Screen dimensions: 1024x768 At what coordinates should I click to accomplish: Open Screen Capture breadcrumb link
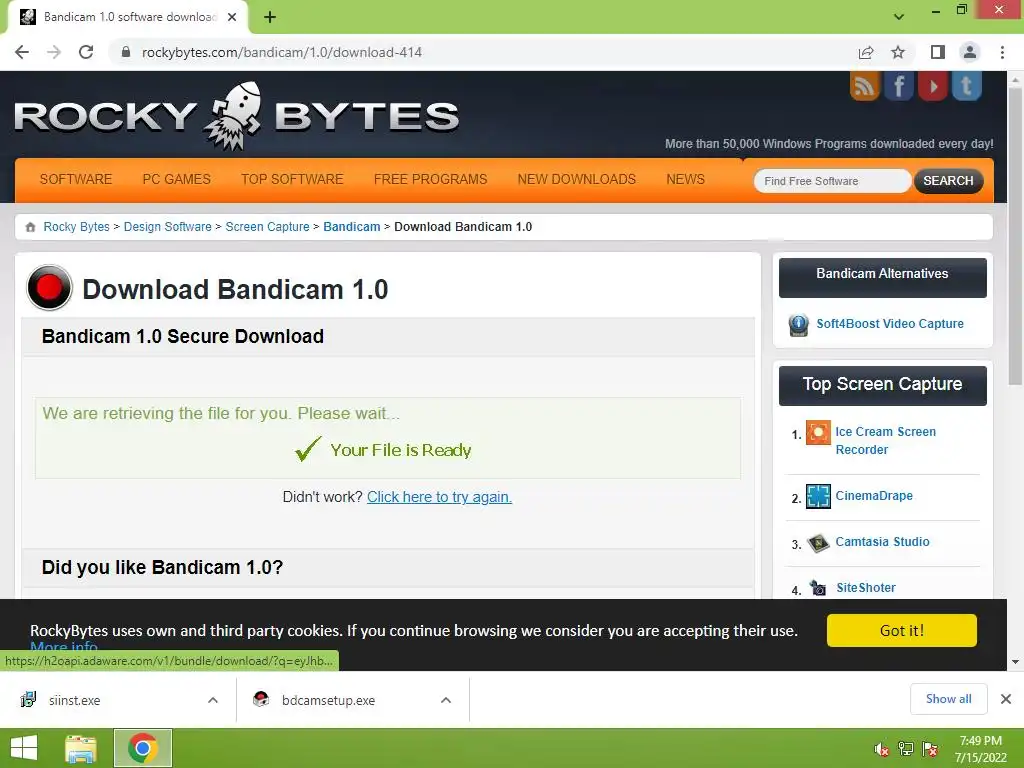coord(267,227)
